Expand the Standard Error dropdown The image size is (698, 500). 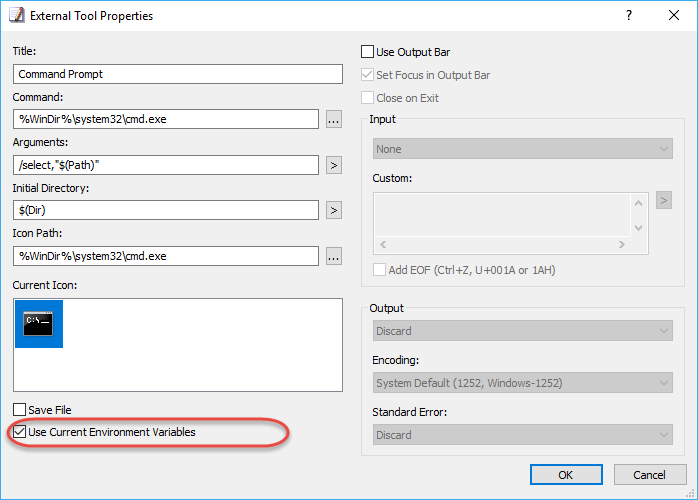[x=523, y=435]
